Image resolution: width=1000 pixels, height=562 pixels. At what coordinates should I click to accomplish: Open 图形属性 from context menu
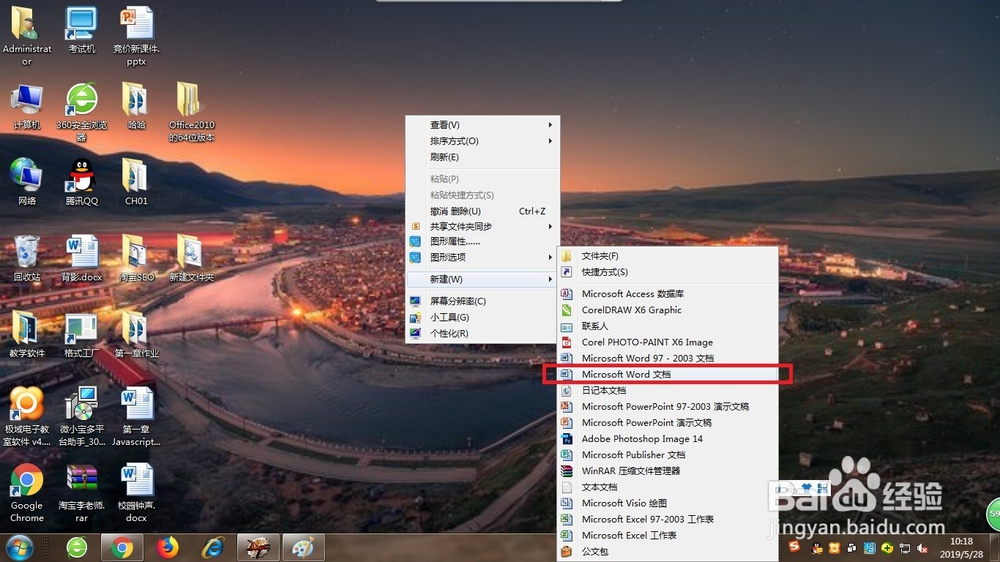(483, 241)
